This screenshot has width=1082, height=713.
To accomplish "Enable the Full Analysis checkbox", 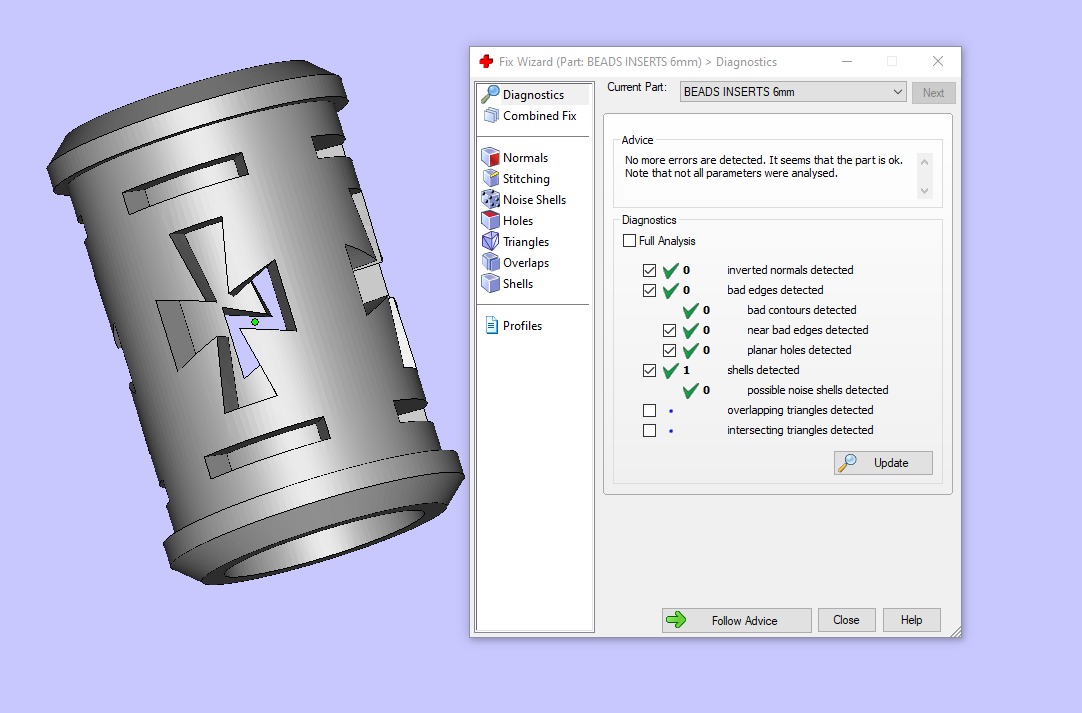I will pyautogui.click(x=629, y=241).
